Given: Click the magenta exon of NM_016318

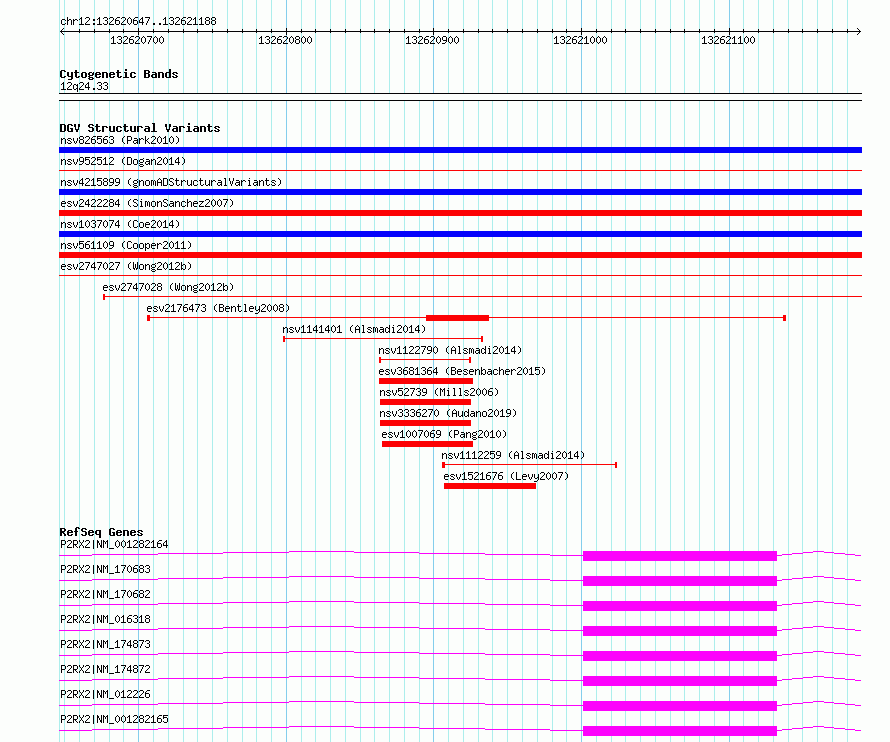Looking at the screenshot, I should (680, 631).
